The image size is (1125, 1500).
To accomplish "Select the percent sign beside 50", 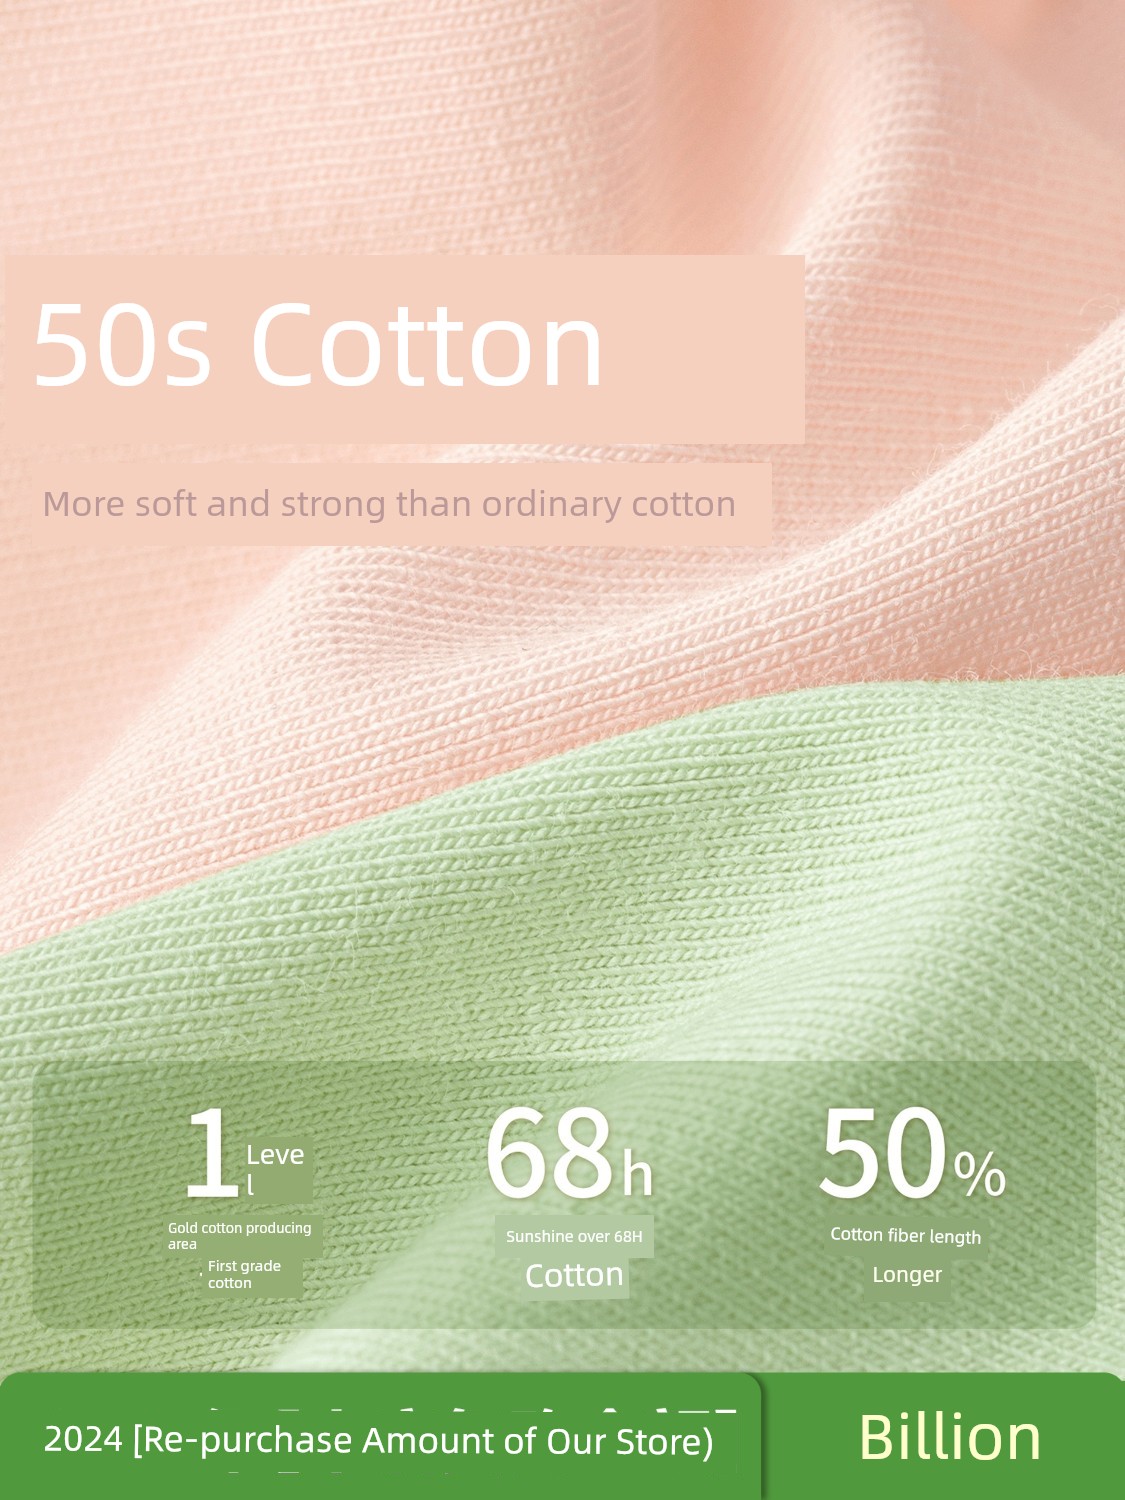I will click(x=979, y=1173).
